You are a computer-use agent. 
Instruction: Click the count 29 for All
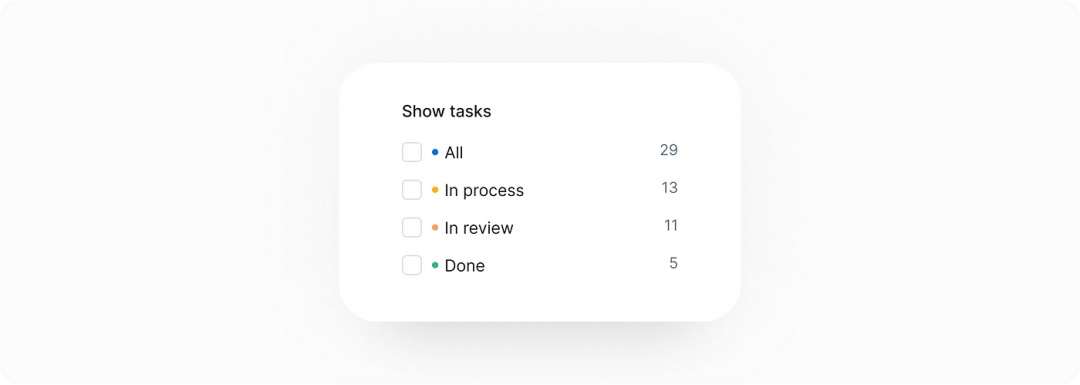669,150
